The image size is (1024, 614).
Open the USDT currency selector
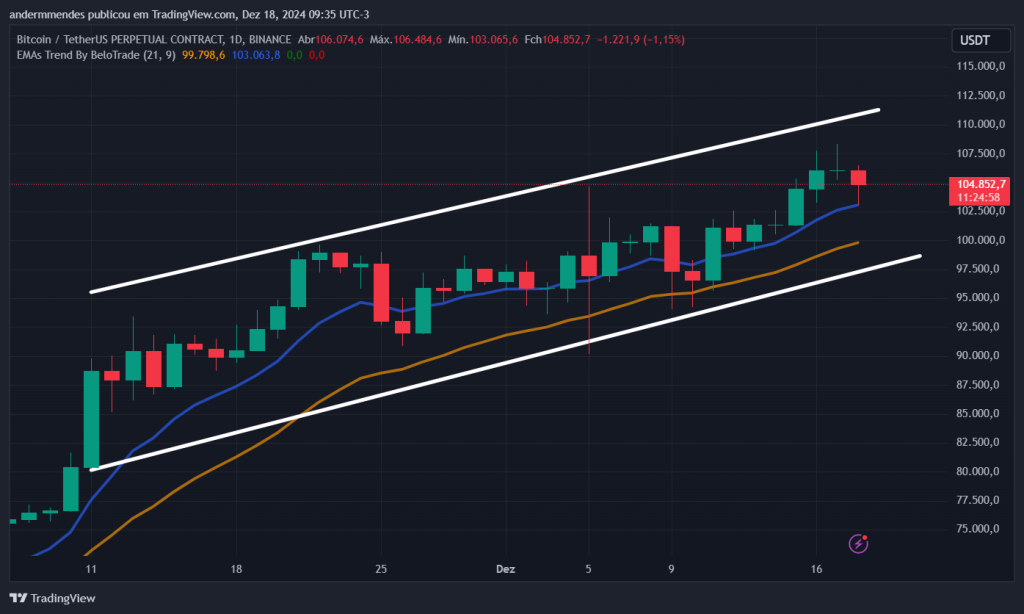click(x=980, y=40)
